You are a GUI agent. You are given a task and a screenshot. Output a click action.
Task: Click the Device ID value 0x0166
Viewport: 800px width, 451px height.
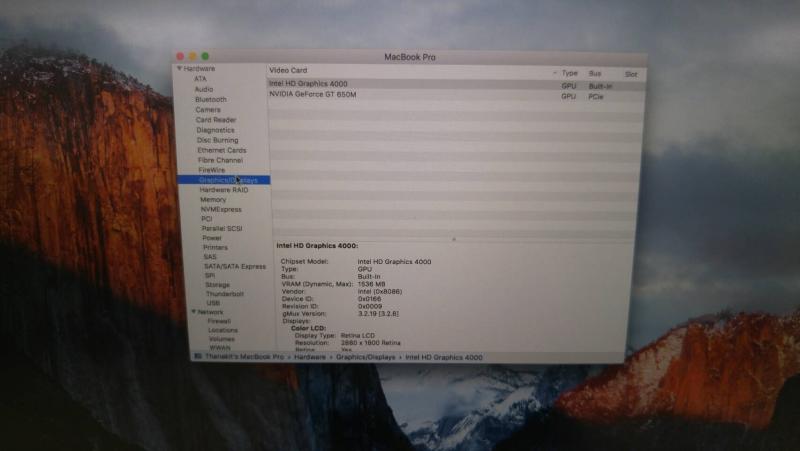[369, 299]
